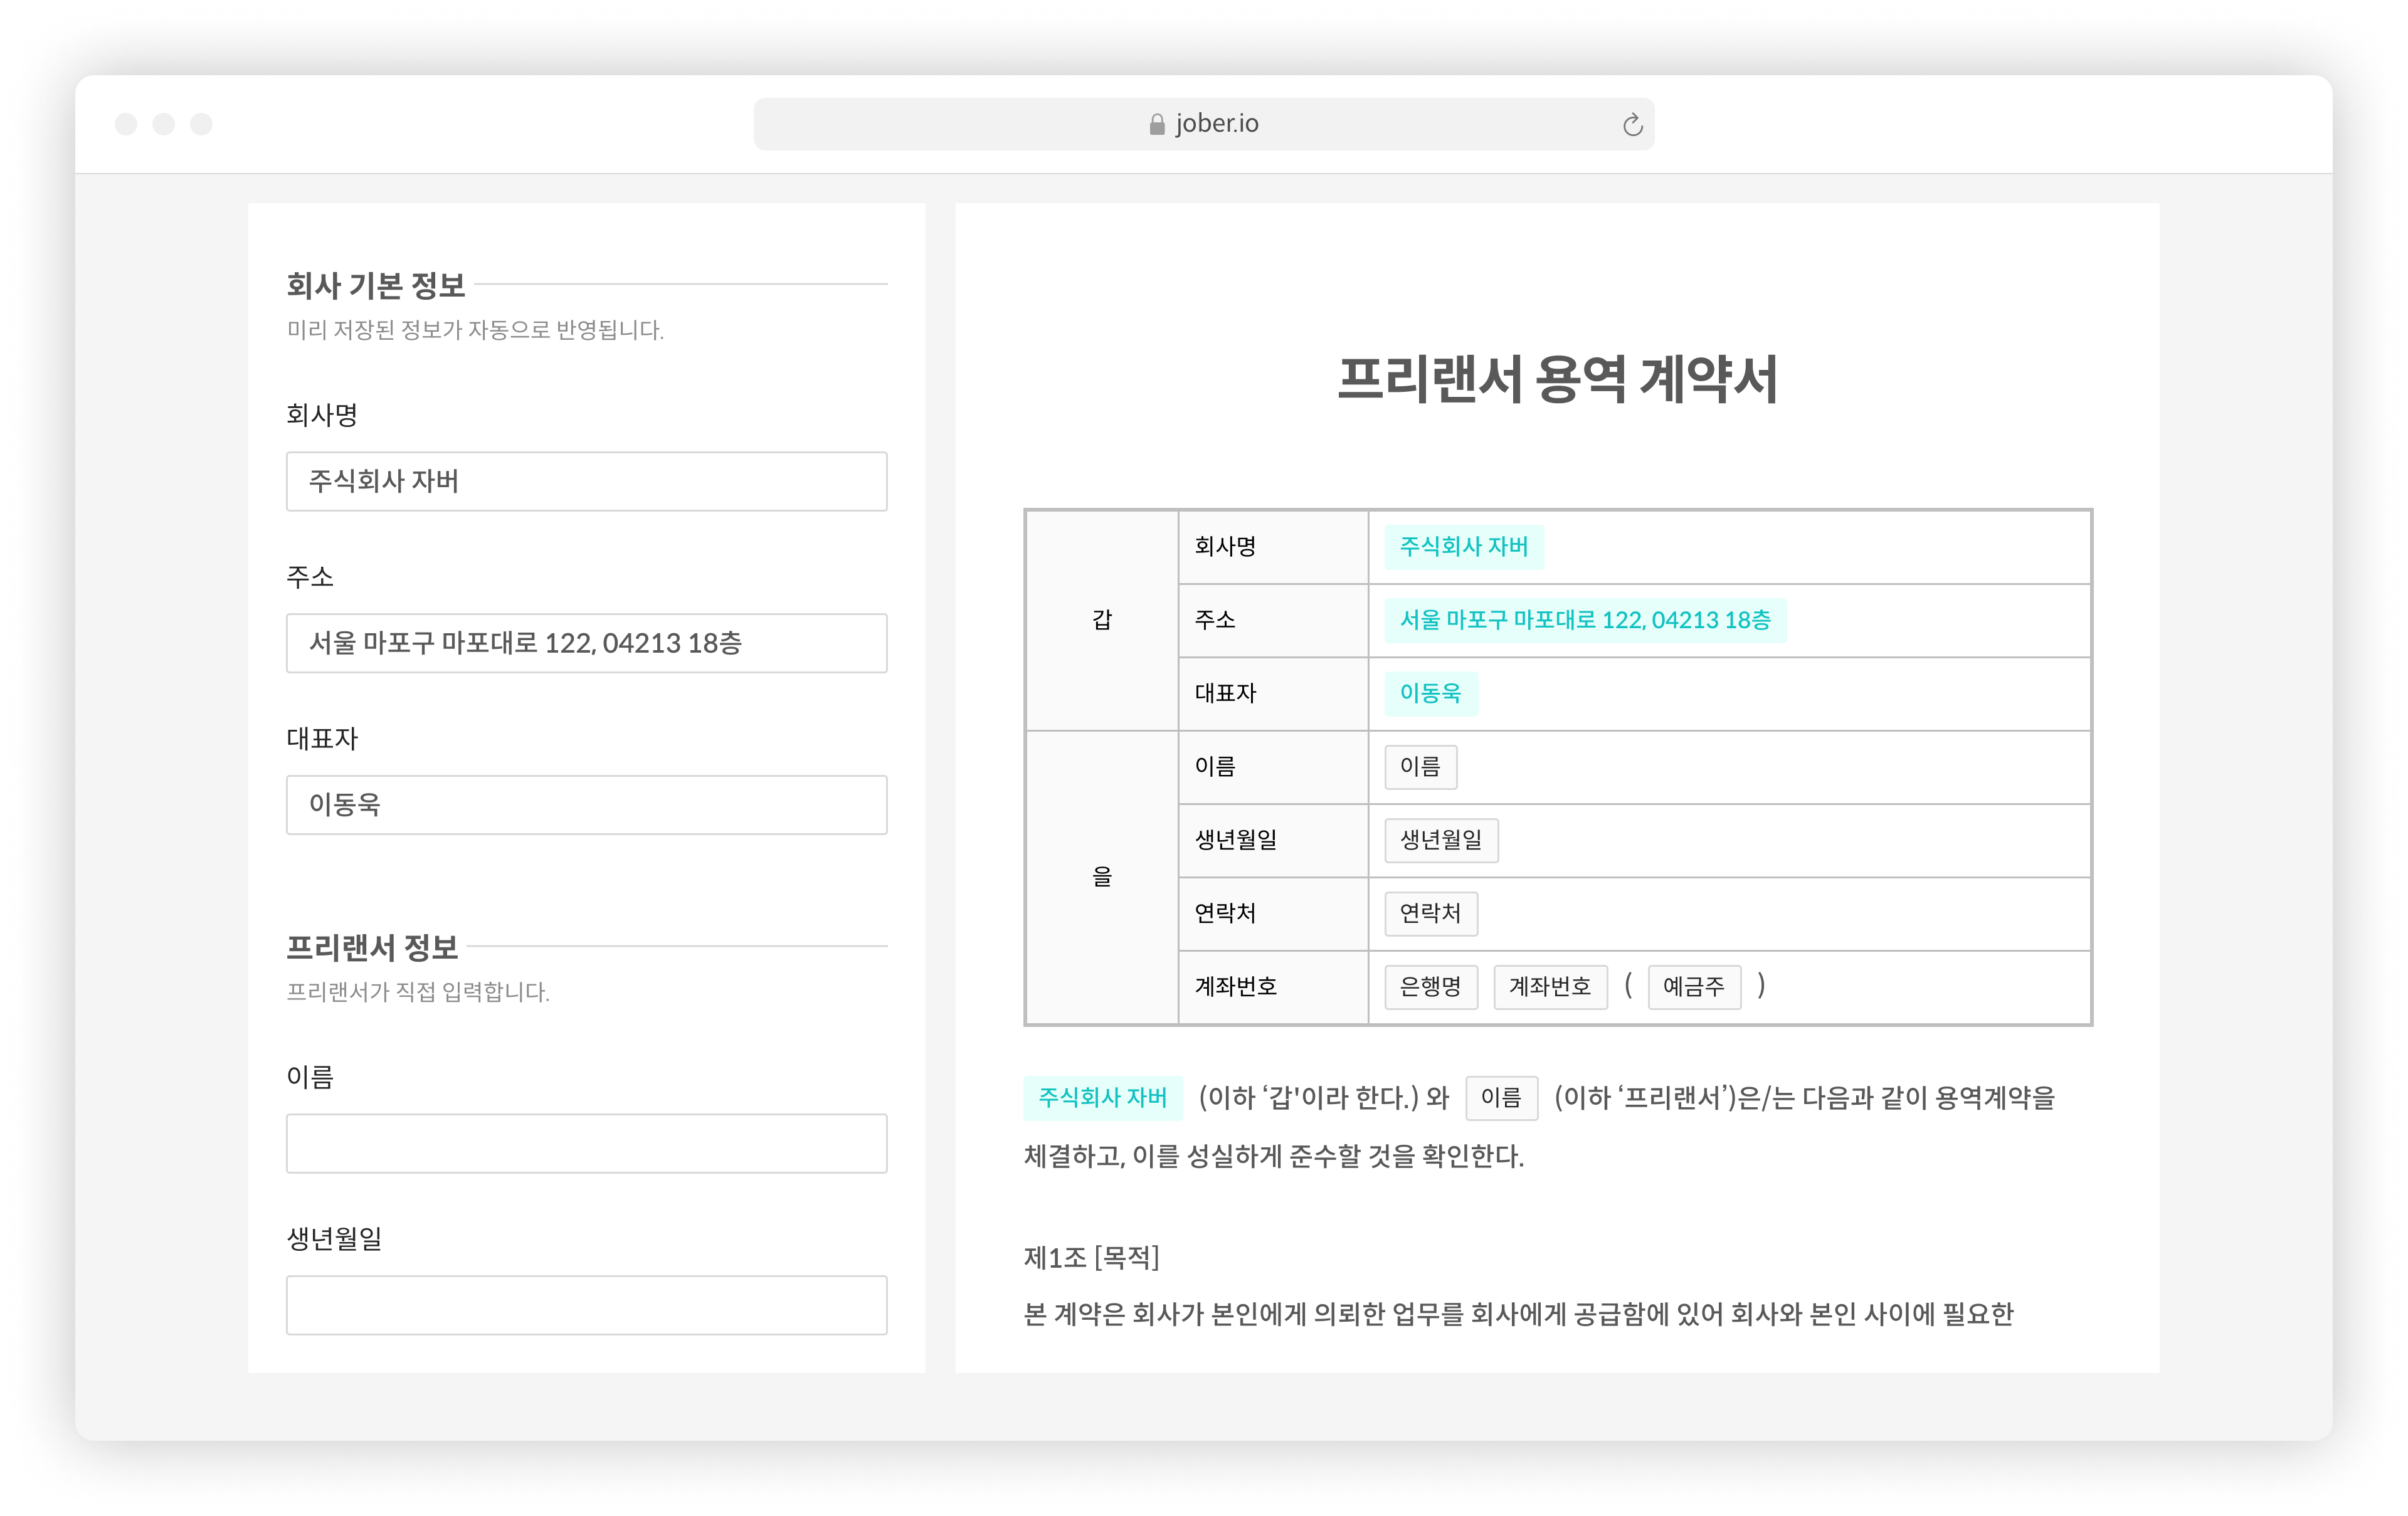This screenshot has width=2408, height=1516.
Task: Click 이름 placeholder in contract paragraph
Action: coord(1501,1098)
